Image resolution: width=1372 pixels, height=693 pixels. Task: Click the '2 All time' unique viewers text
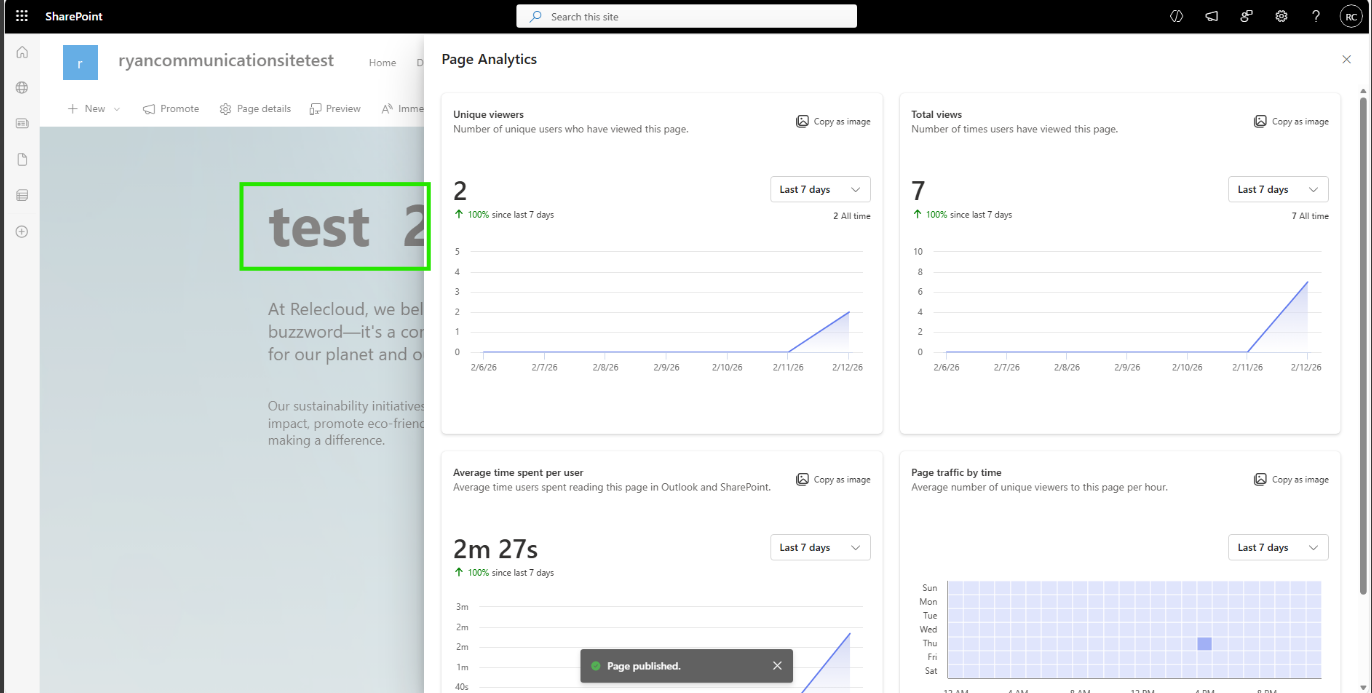coord(851,216)
